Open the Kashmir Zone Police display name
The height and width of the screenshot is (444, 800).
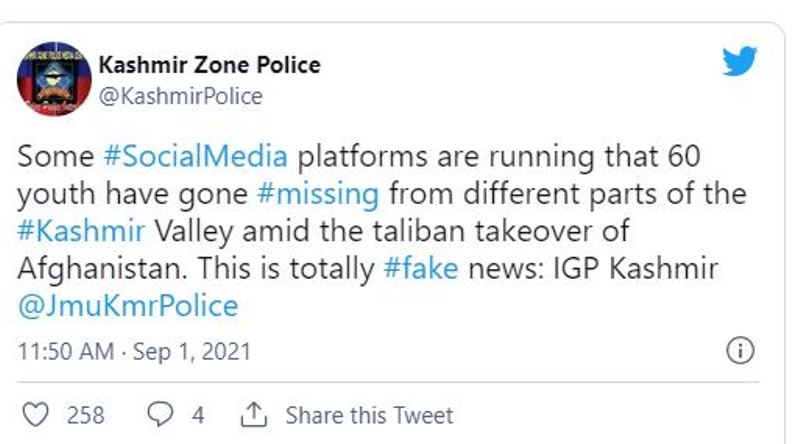(x=209, y=65)
